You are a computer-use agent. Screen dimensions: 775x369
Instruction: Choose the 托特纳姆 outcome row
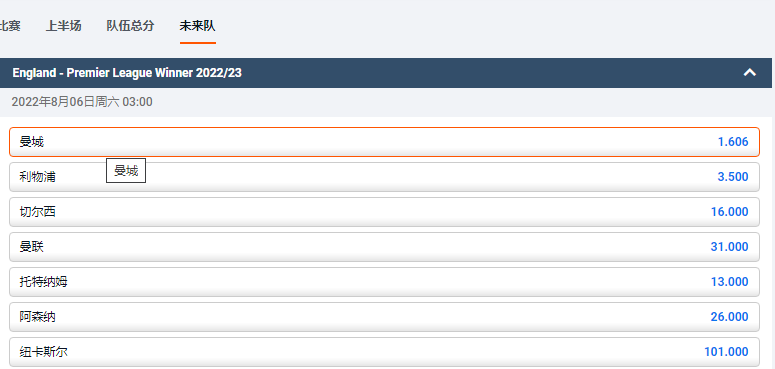click(384, 282)
